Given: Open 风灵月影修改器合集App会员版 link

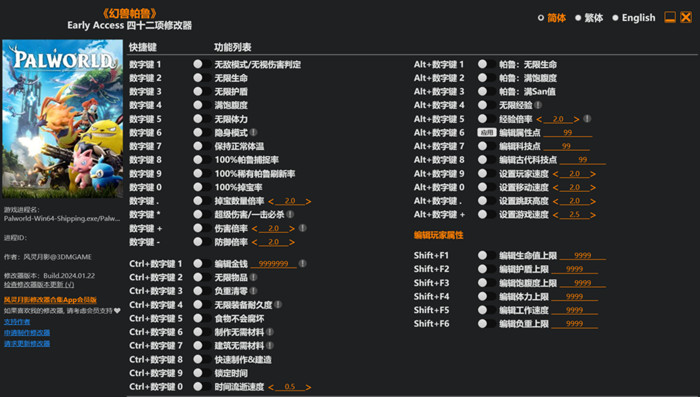Looking at the screenshot, I should [x=50, y=300].
